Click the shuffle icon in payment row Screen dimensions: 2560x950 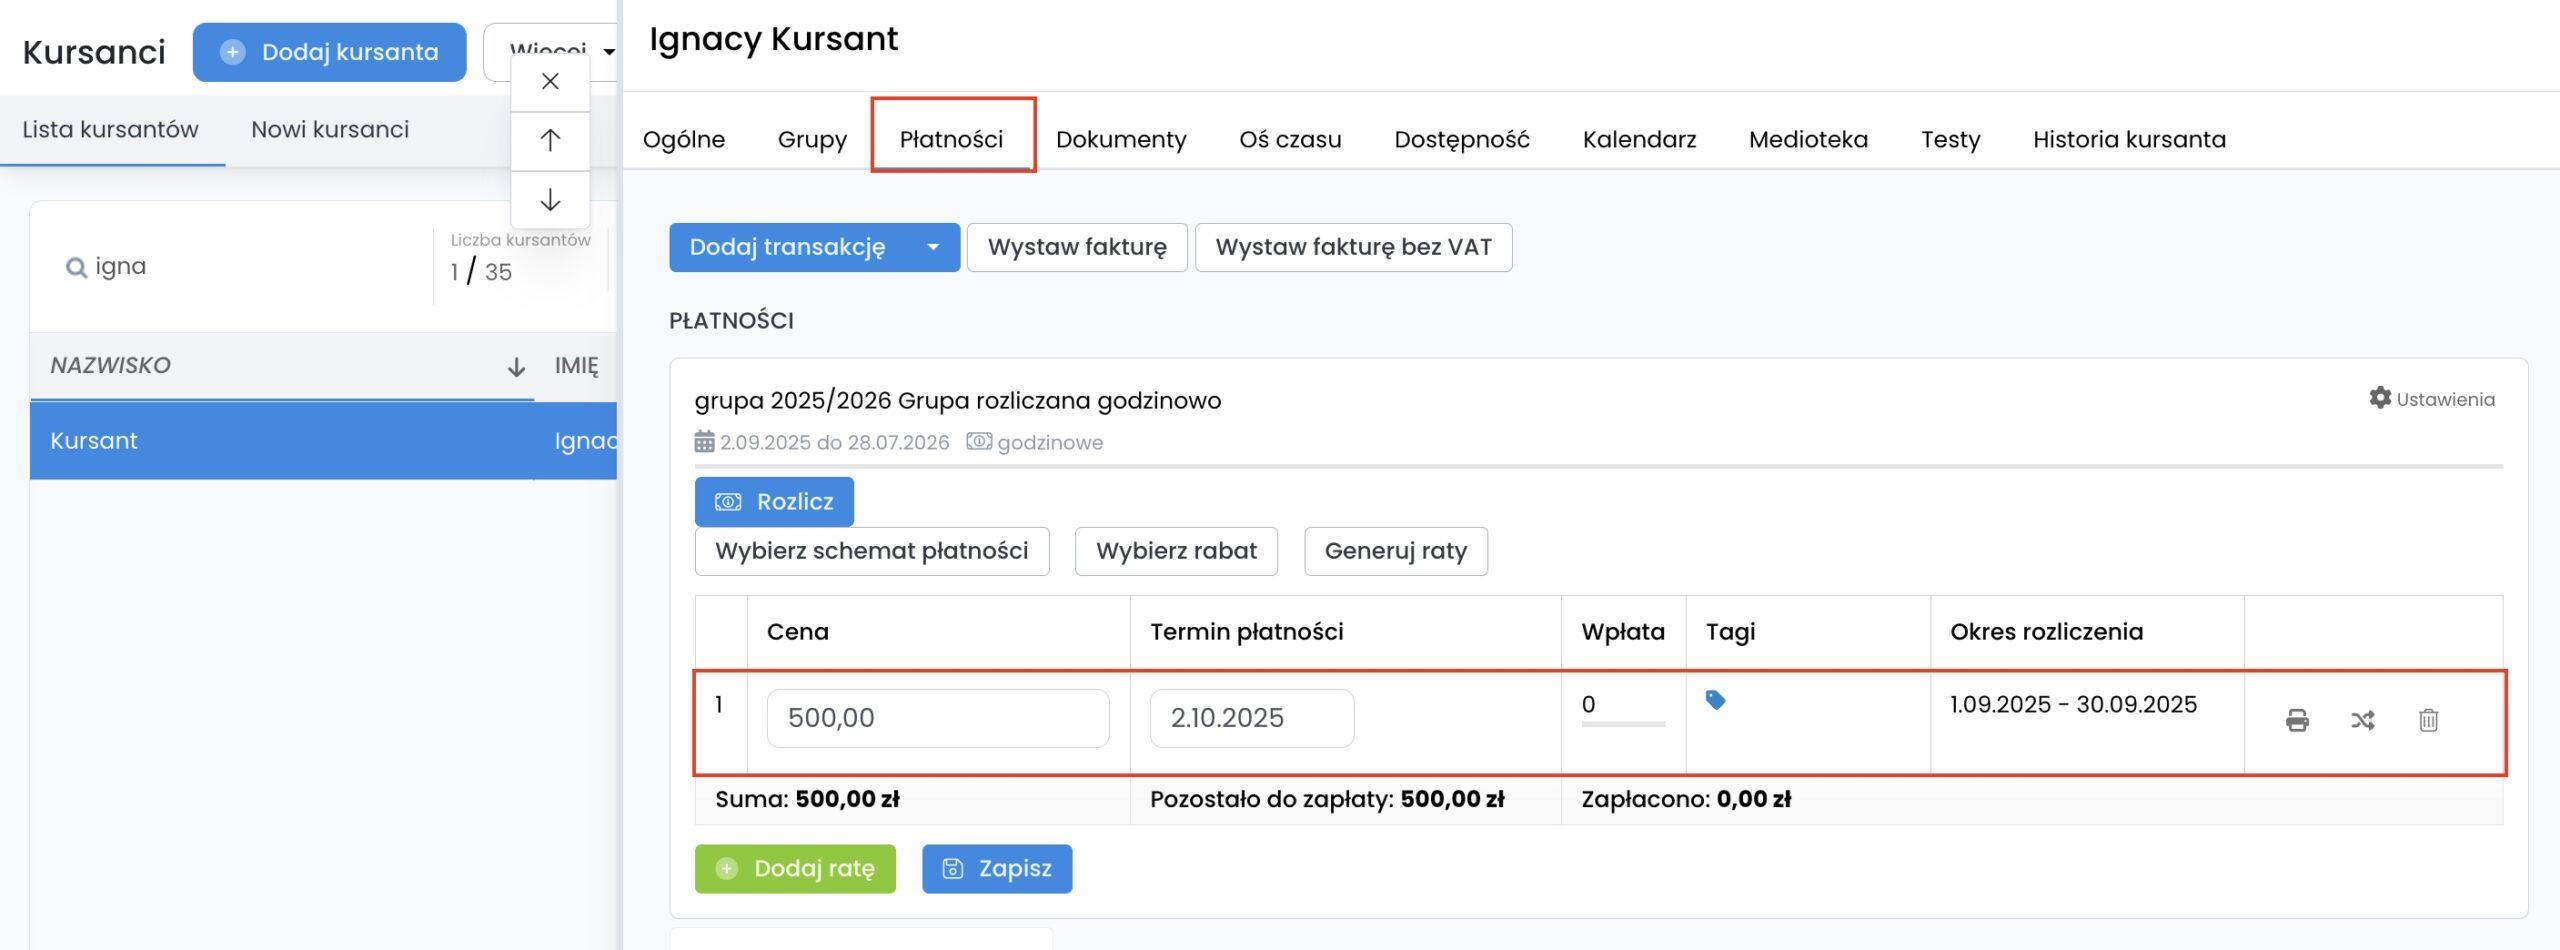(2362, 720)
